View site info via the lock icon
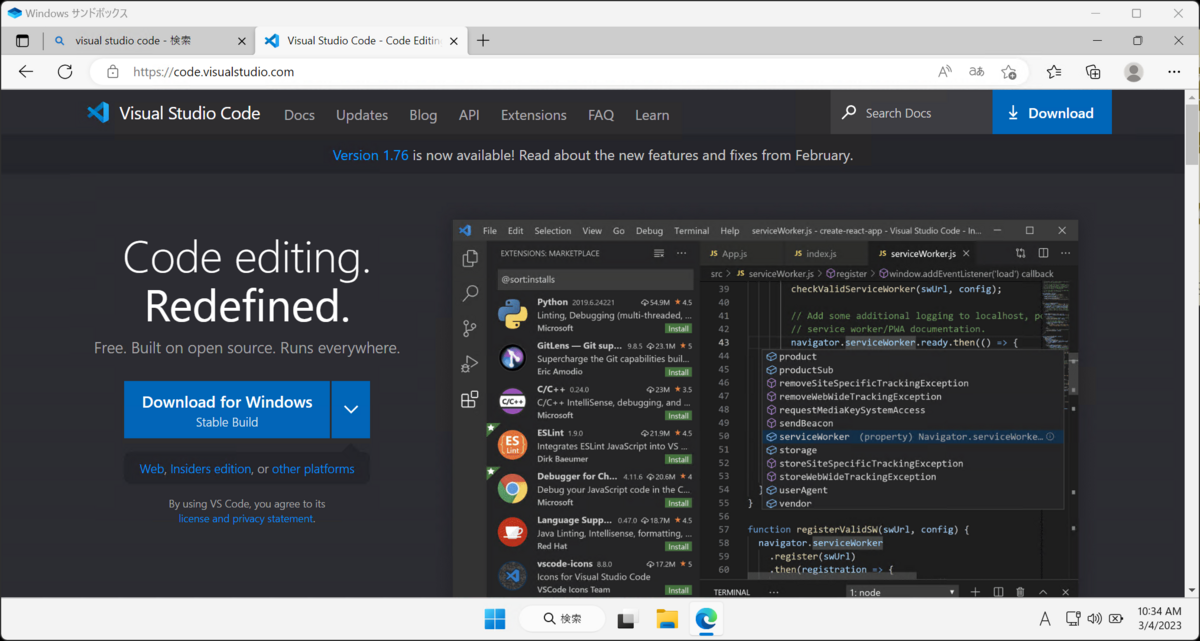 point(113,72)
